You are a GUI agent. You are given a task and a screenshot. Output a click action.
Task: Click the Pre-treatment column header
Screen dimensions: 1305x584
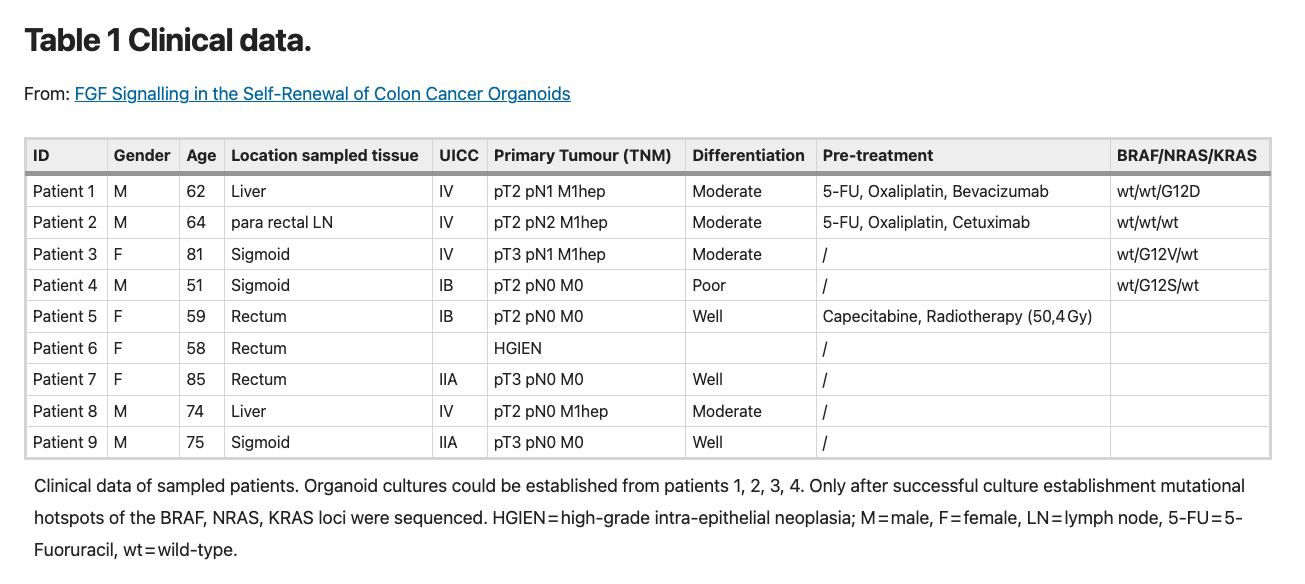click(x=877, y=155)
